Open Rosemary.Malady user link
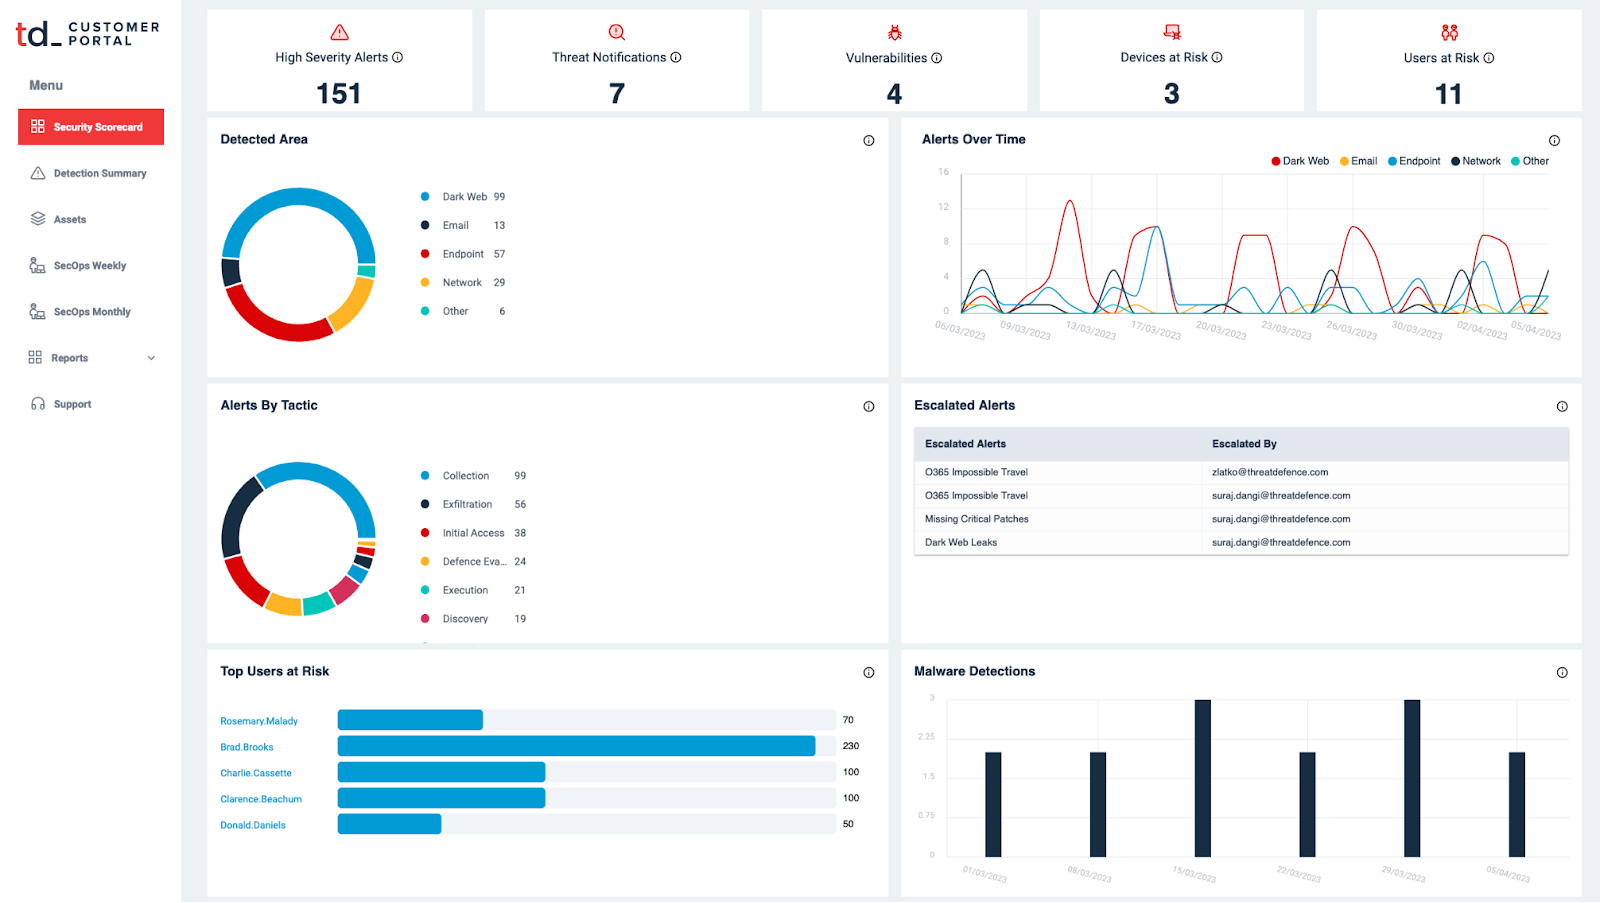The height and width of the screenshot is (903, 1600). pyautogui.click(x=259, y=721)
